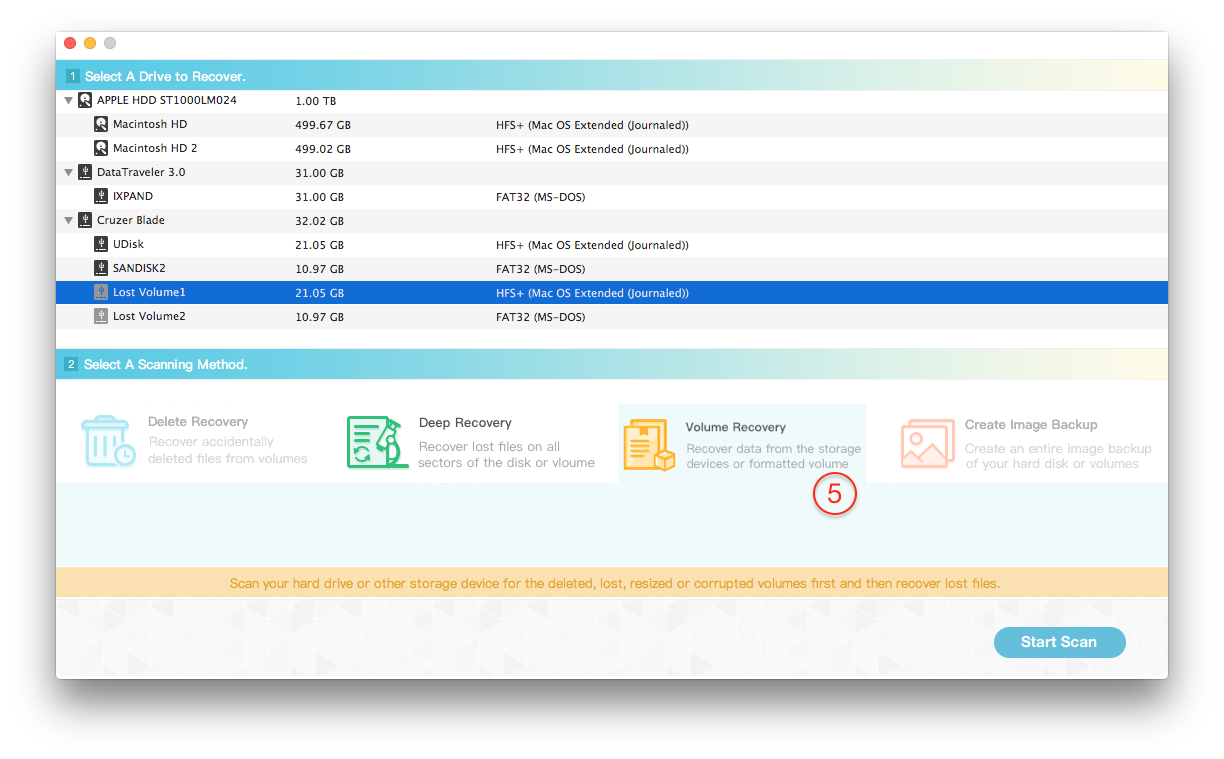Click the APPLE HDD ST1000LM024 hard disk icon
The height and width of the screenshot is (759, 1224).
pos(85,100)
